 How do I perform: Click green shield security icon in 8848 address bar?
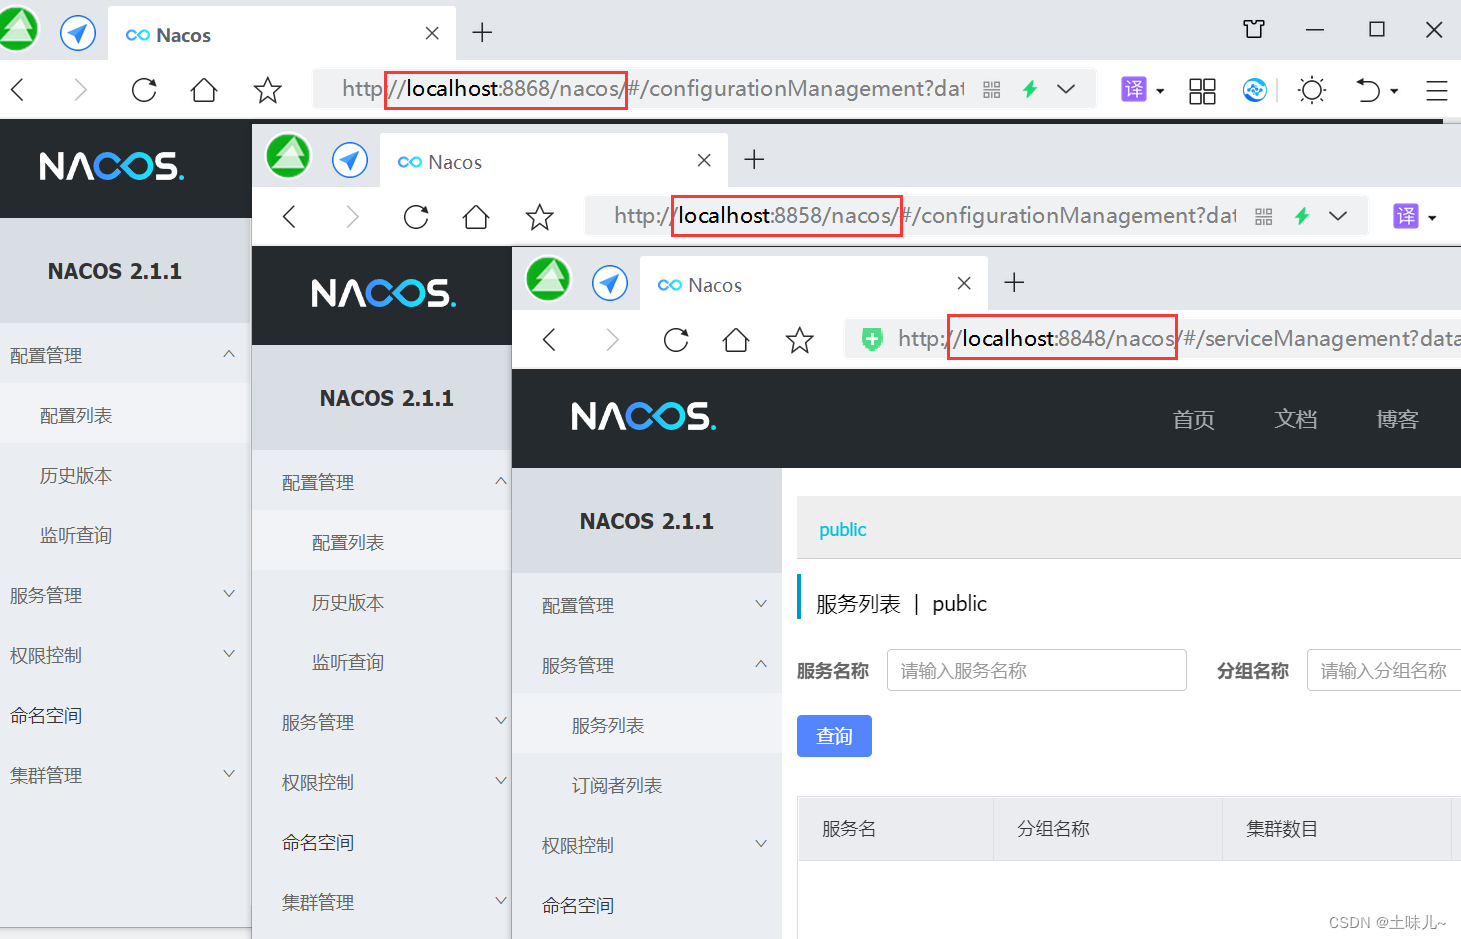(x=872, y=339)
